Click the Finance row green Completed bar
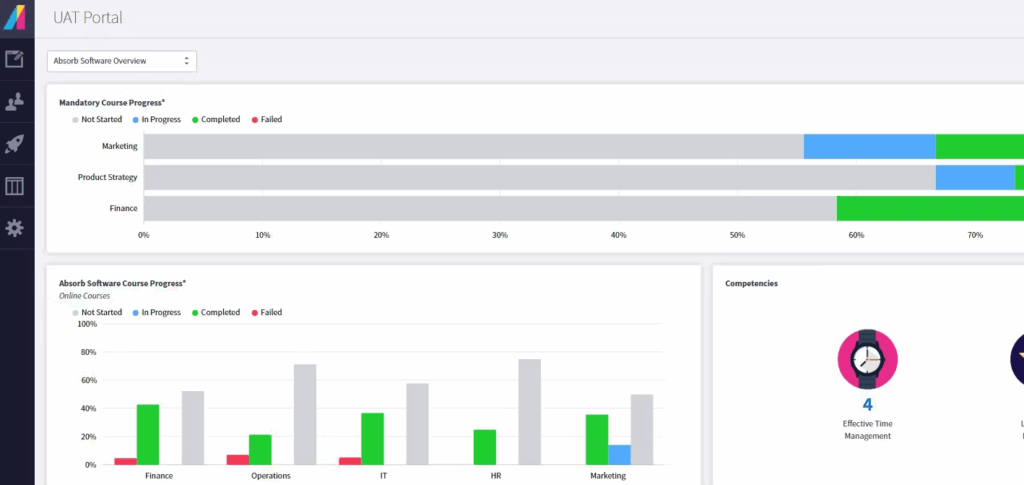Screen dimensions: 1024x485 point(930,208)
